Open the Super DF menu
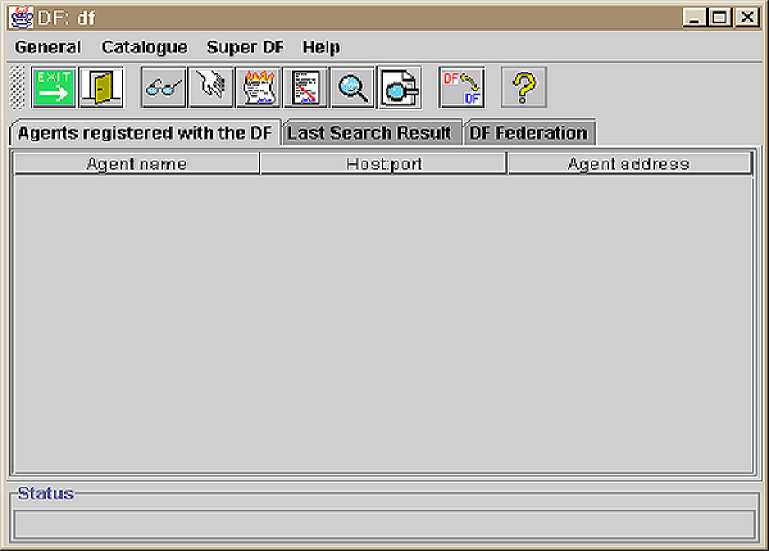 pyautogui.click(x=245, y=47)
